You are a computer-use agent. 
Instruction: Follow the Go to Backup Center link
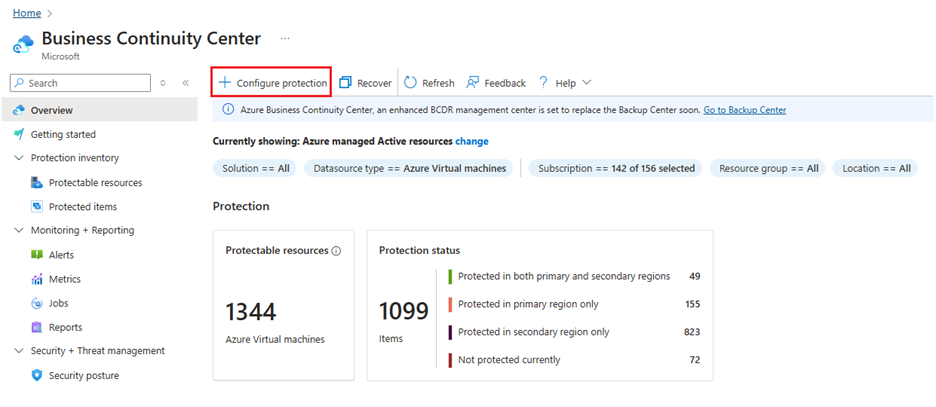tap(744, 110)
